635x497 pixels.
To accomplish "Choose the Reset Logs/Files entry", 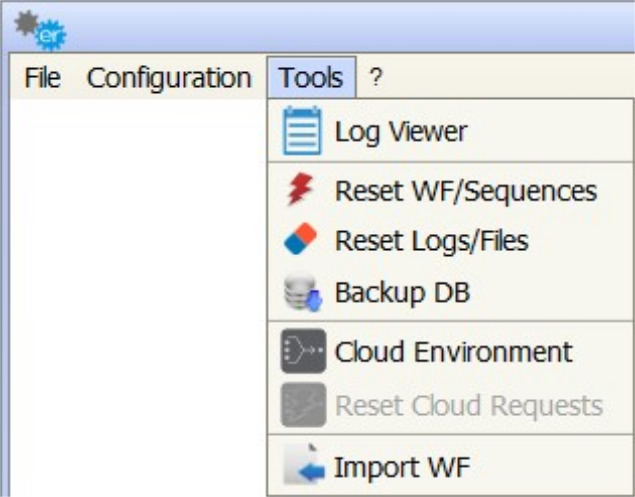I will (431, 240).
